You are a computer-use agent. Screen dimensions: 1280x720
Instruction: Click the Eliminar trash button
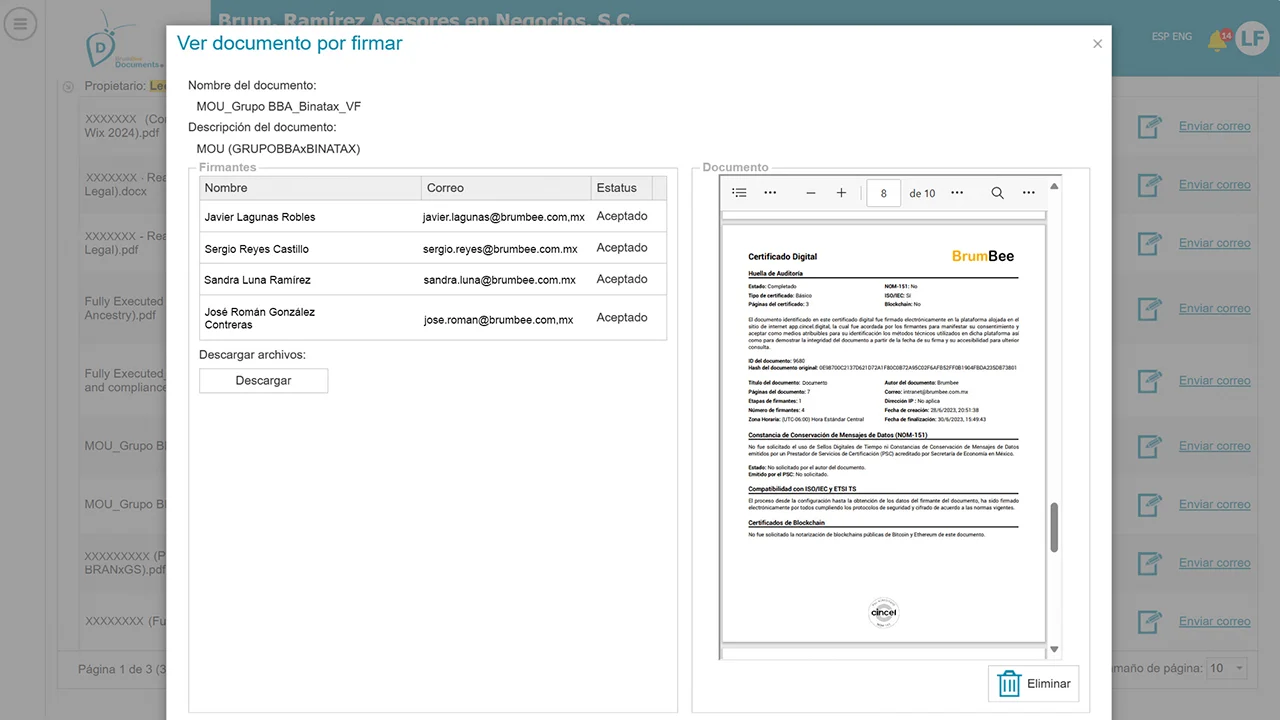tap(1033, 684)
